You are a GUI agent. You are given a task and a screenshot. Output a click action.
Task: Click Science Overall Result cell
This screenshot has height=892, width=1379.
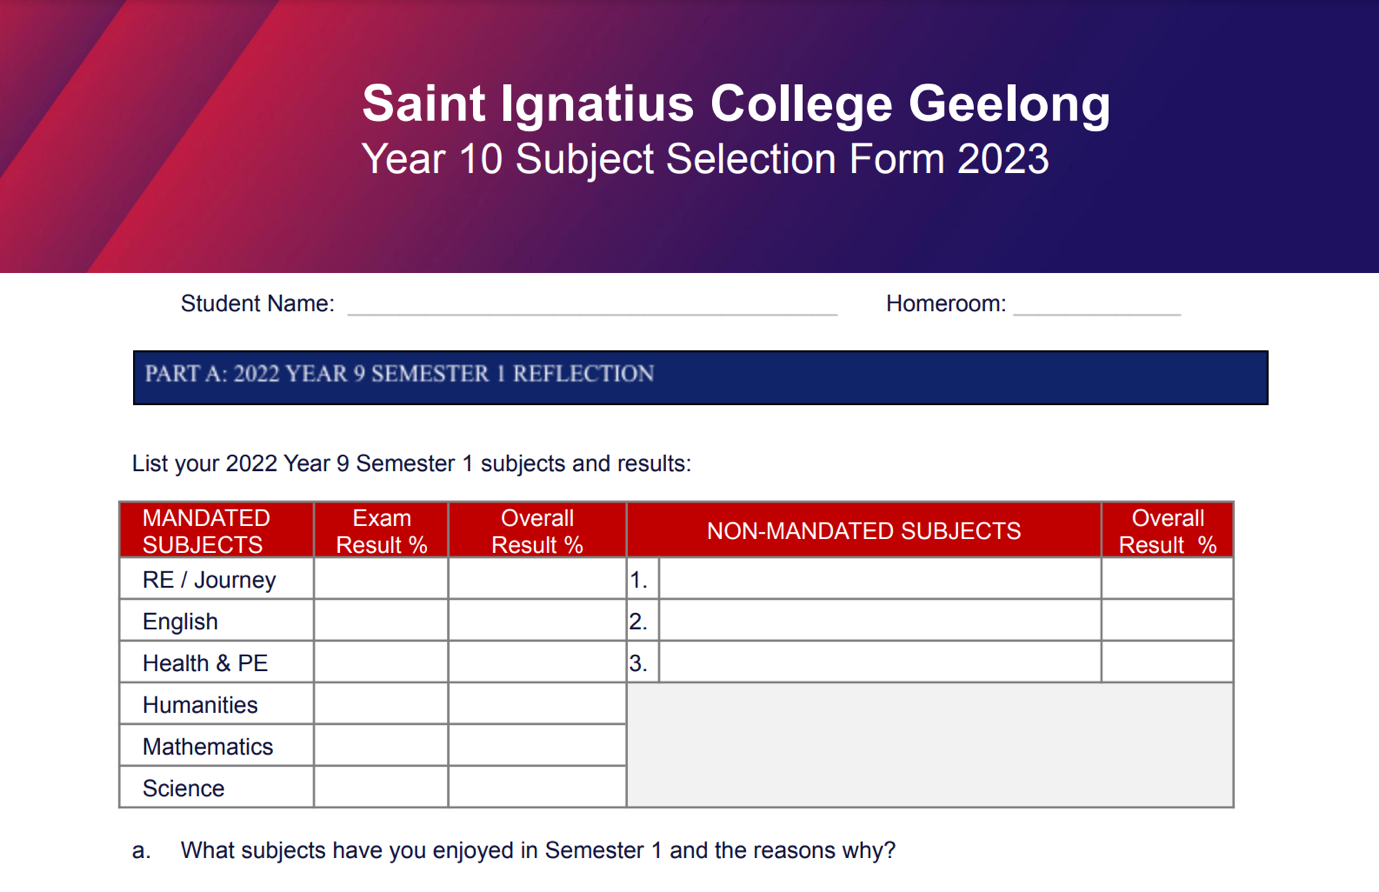click(x=537, y=788)
